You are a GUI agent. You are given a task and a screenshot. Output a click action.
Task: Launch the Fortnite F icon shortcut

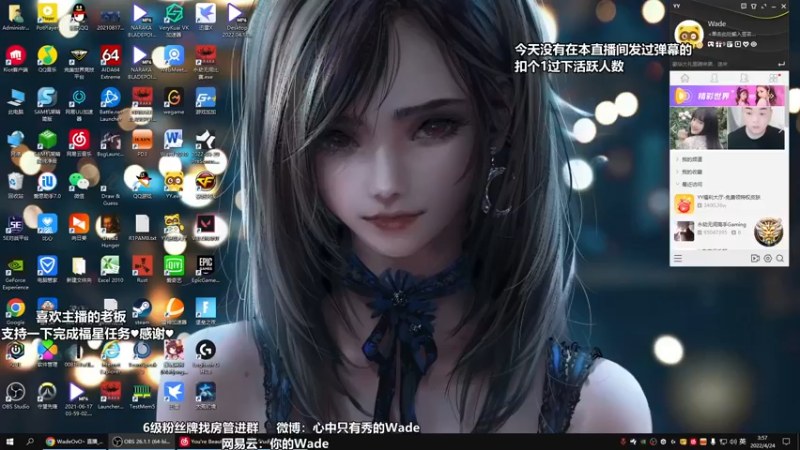tap(205, 312)
